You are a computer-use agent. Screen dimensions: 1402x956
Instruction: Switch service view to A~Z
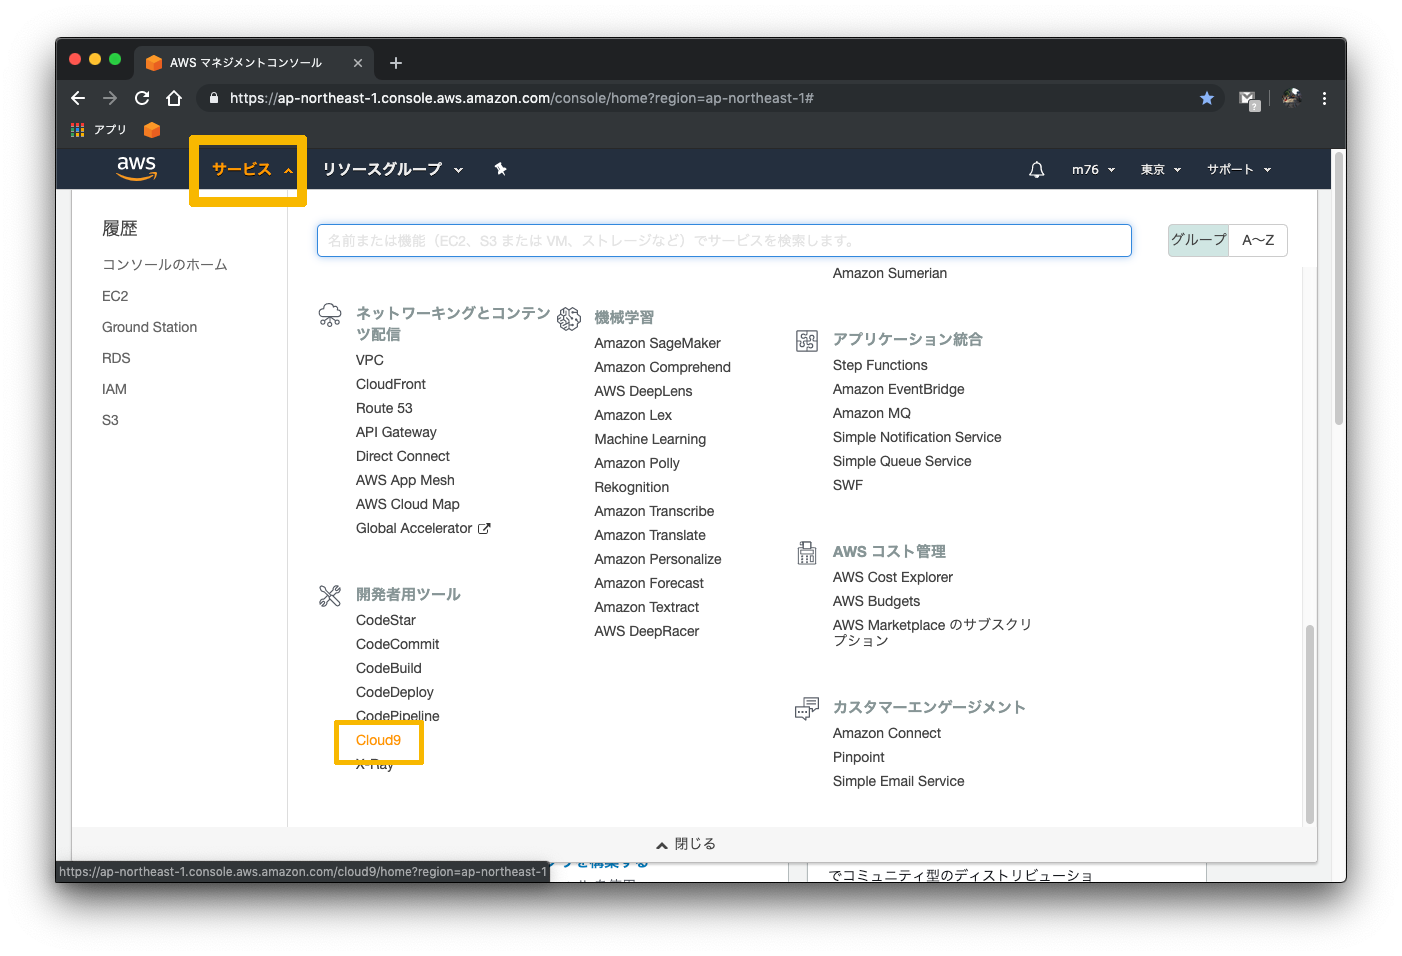coord(1258,240)
